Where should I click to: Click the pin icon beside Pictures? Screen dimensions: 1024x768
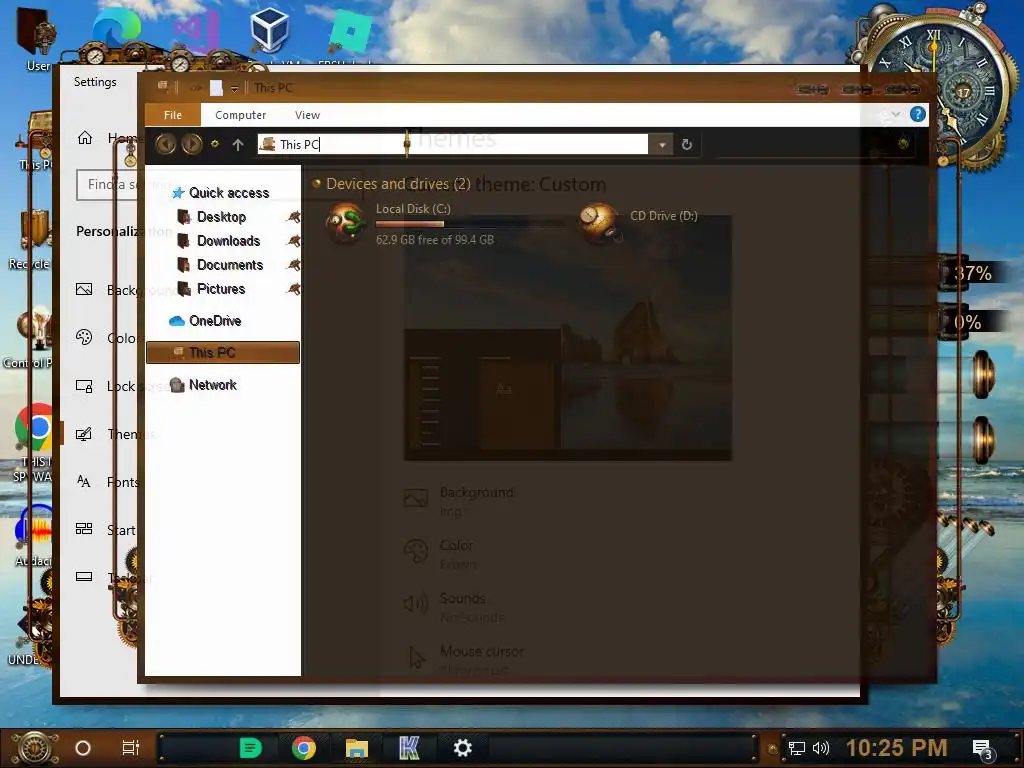tap(294, 289)
